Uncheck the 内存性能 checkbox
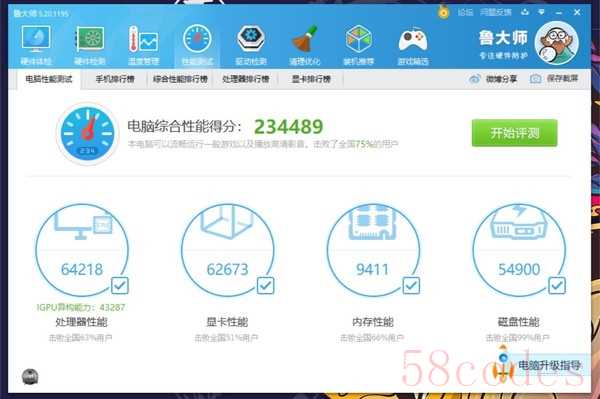 411,285
